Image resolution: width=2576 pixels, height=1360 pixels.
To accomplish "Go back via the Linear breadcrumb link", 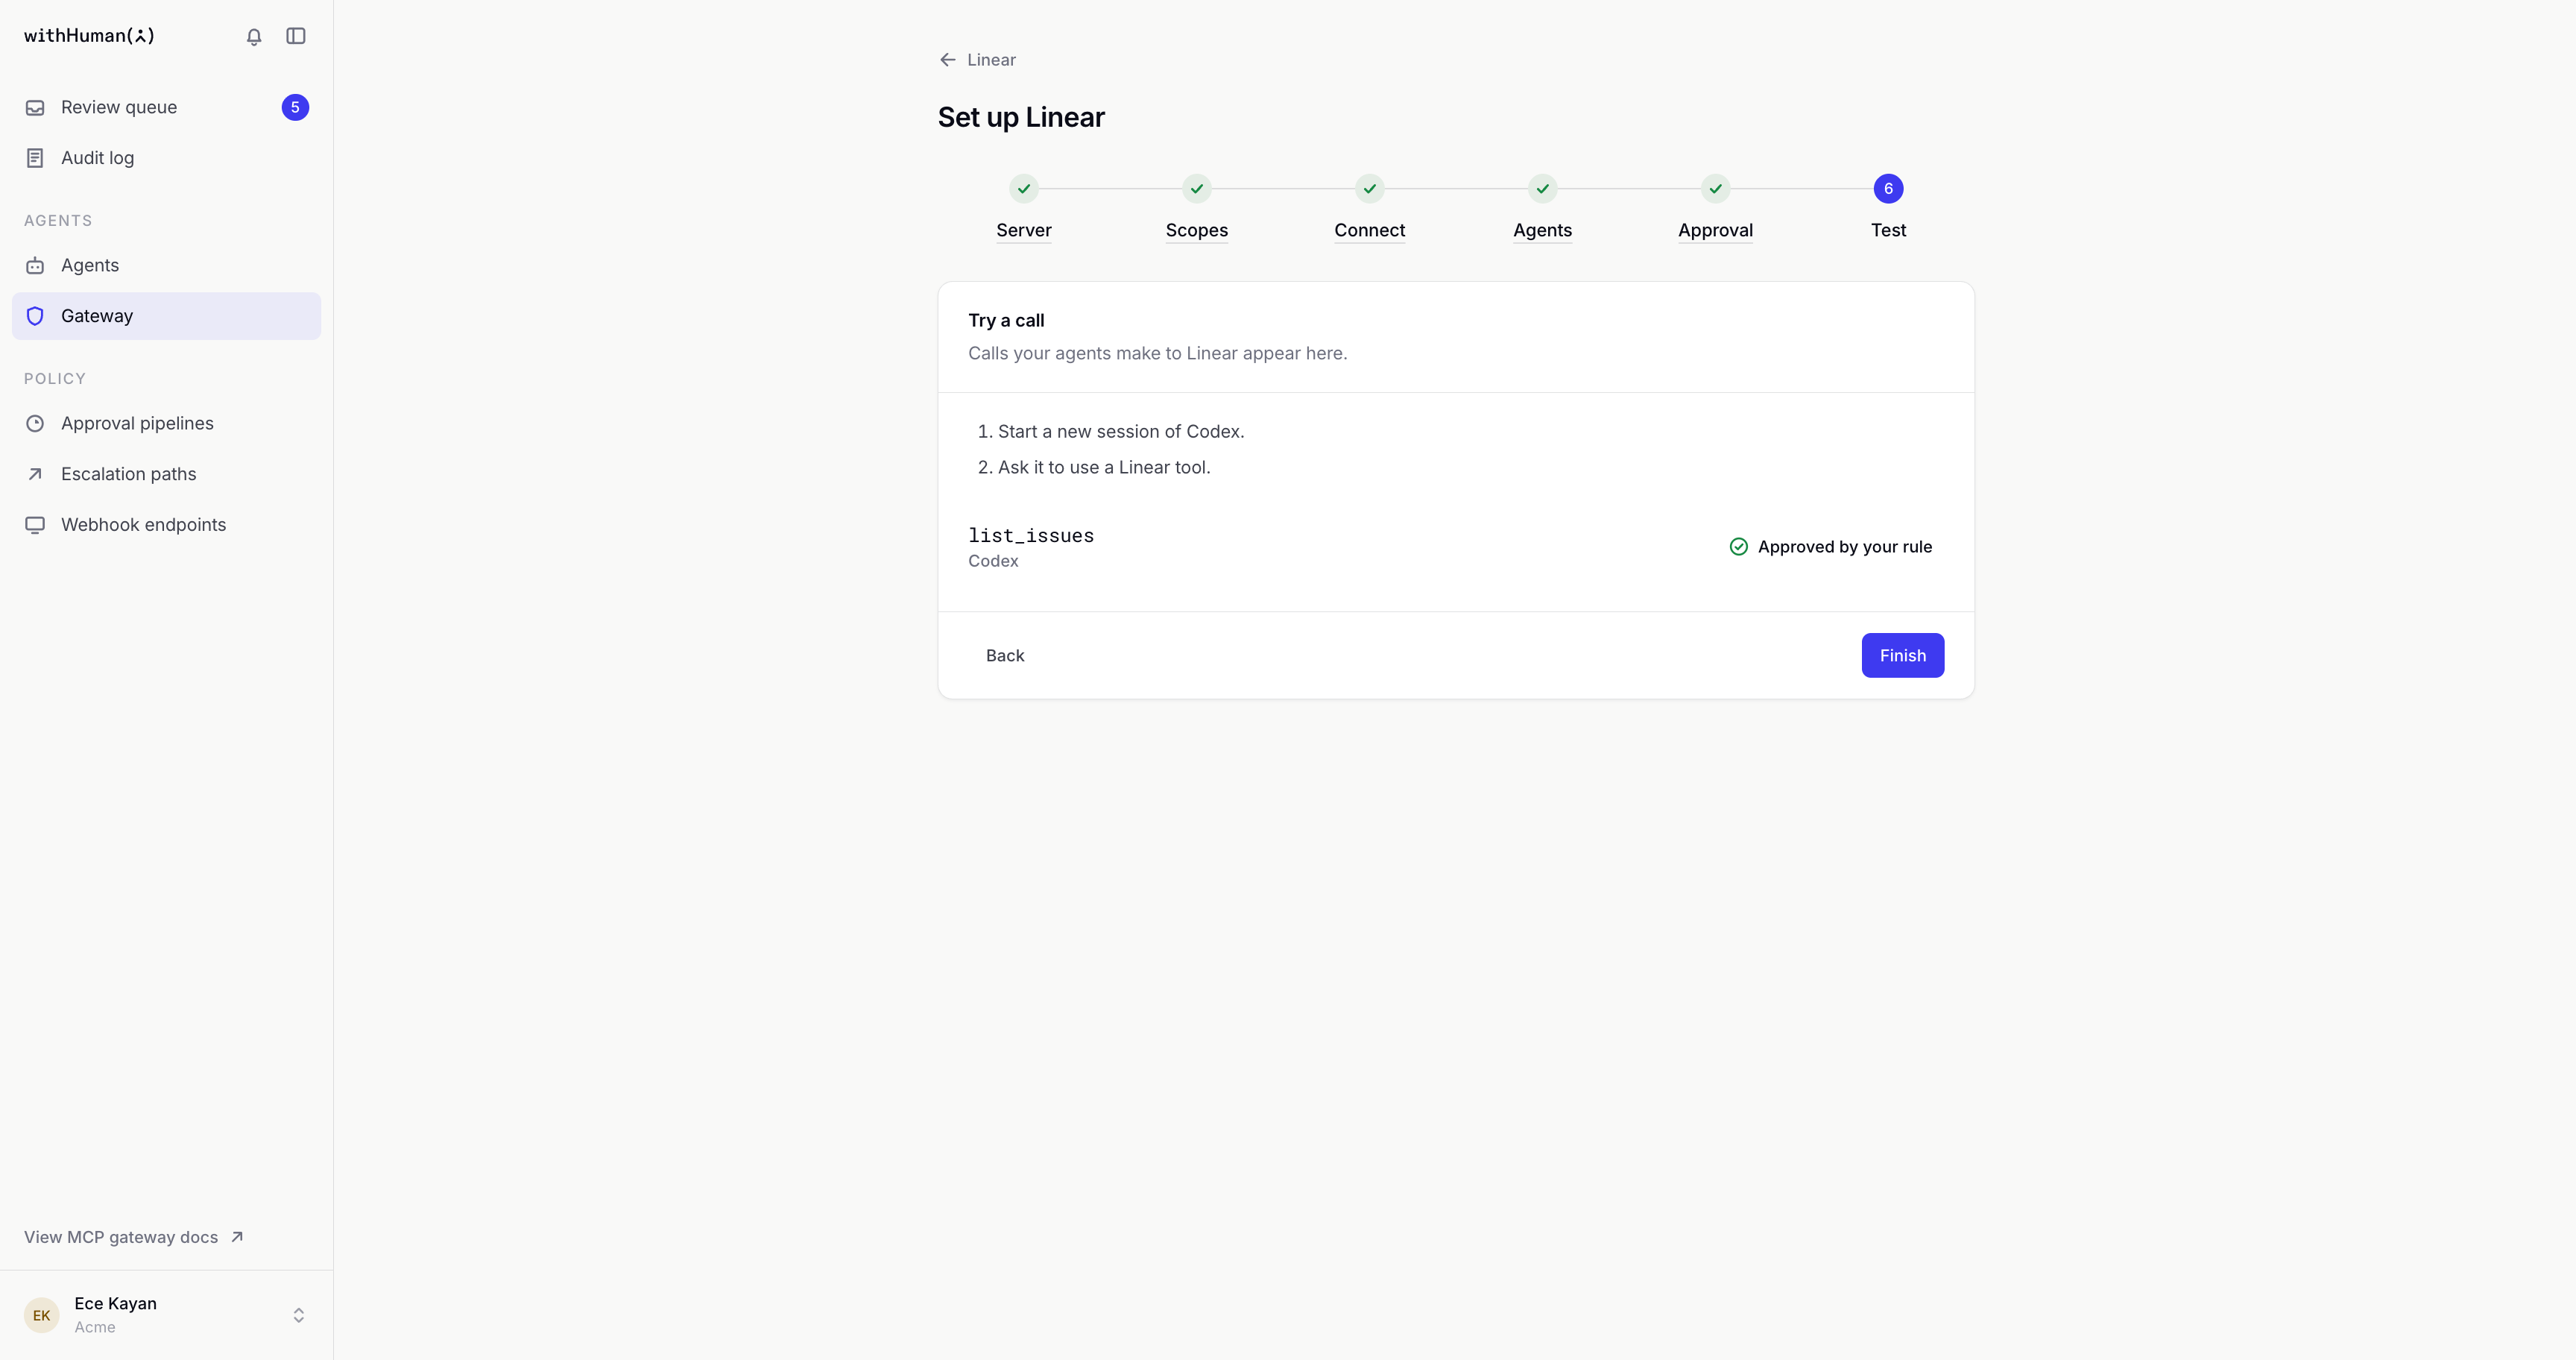I will click(x=978, y=60).
